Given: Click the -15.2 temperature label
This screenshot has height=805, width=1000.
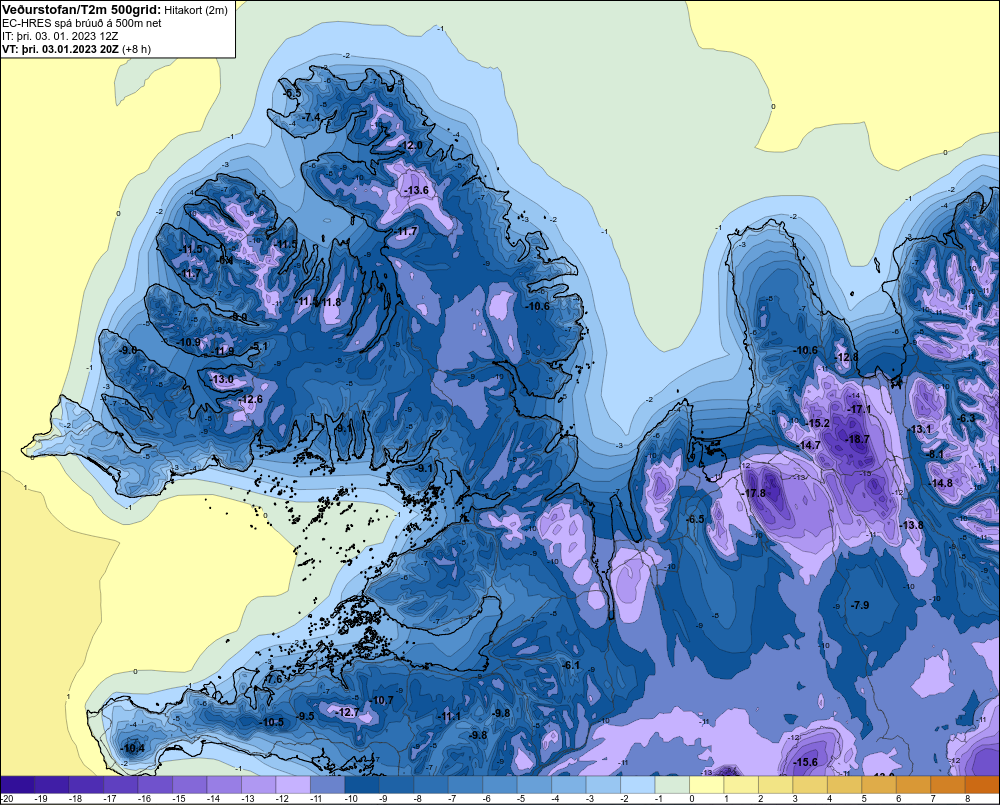Looking at the screenshot, I should click(x=818, y=423).
